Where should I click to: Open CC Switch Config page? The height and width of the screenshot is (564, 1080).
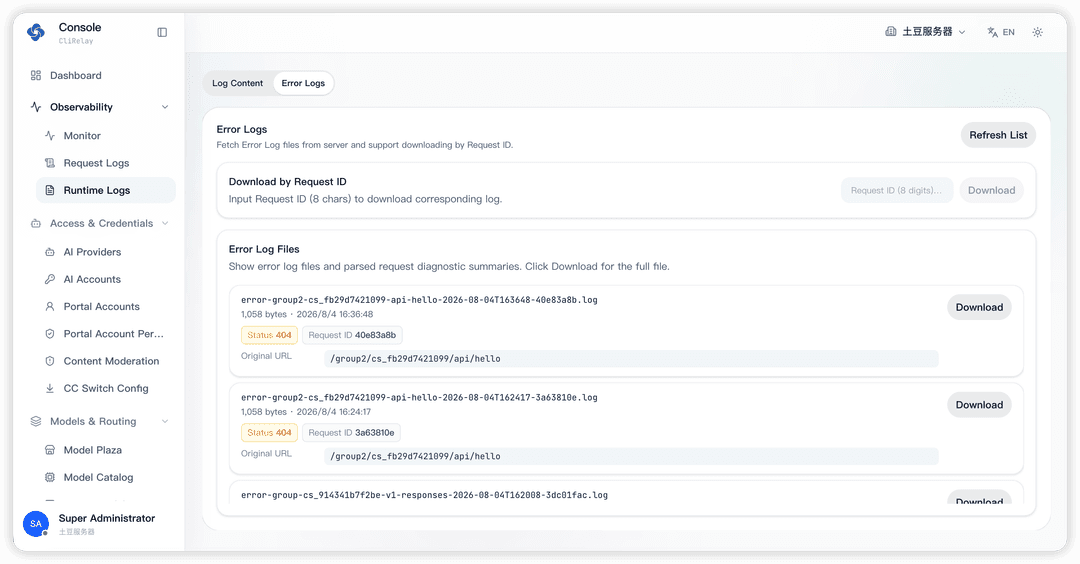pos(105,388)
